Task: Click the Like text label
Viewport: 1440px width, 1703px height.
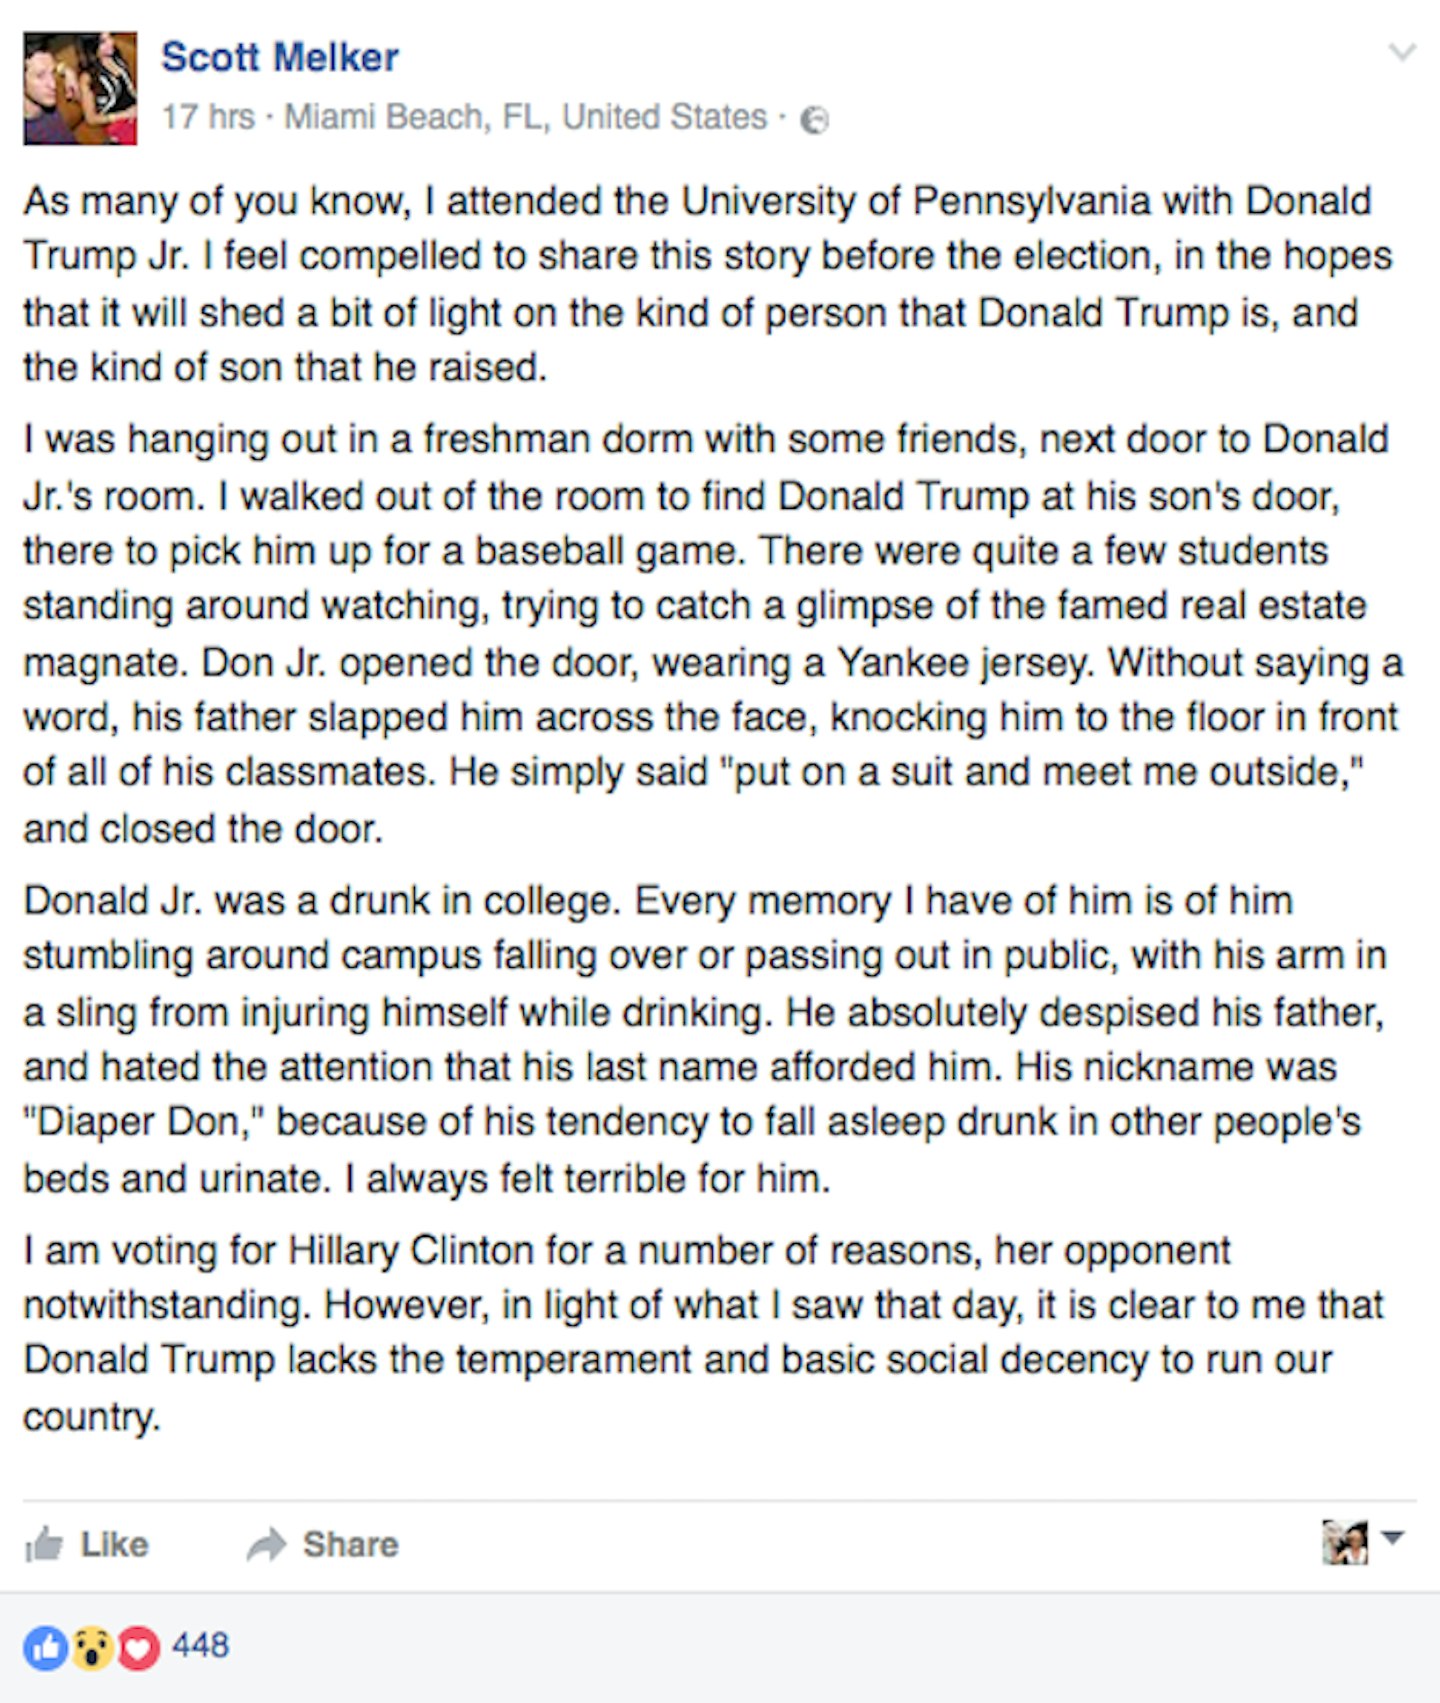Action: coord(114,1545)
